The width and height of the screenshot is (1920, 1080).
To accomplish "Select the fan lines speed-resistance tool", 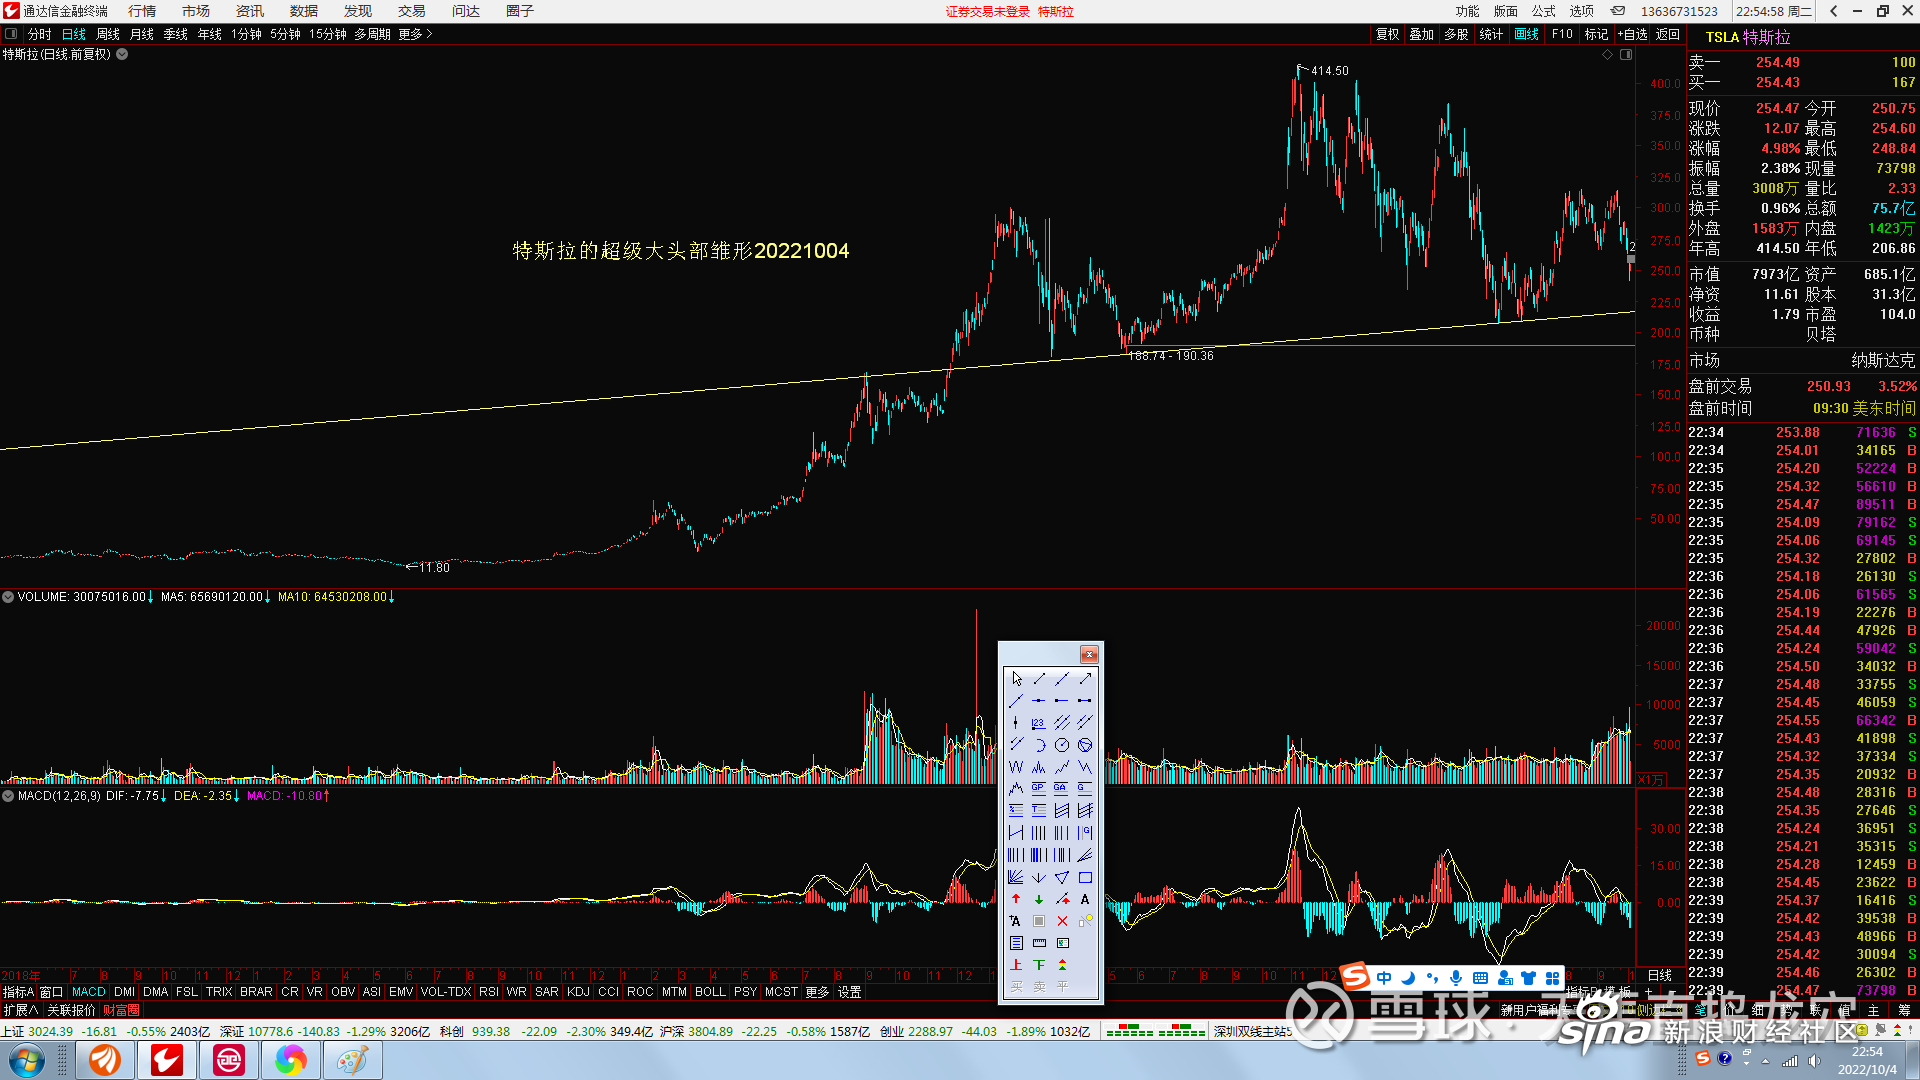I will pyautogui.click(x=1085, y=855).
